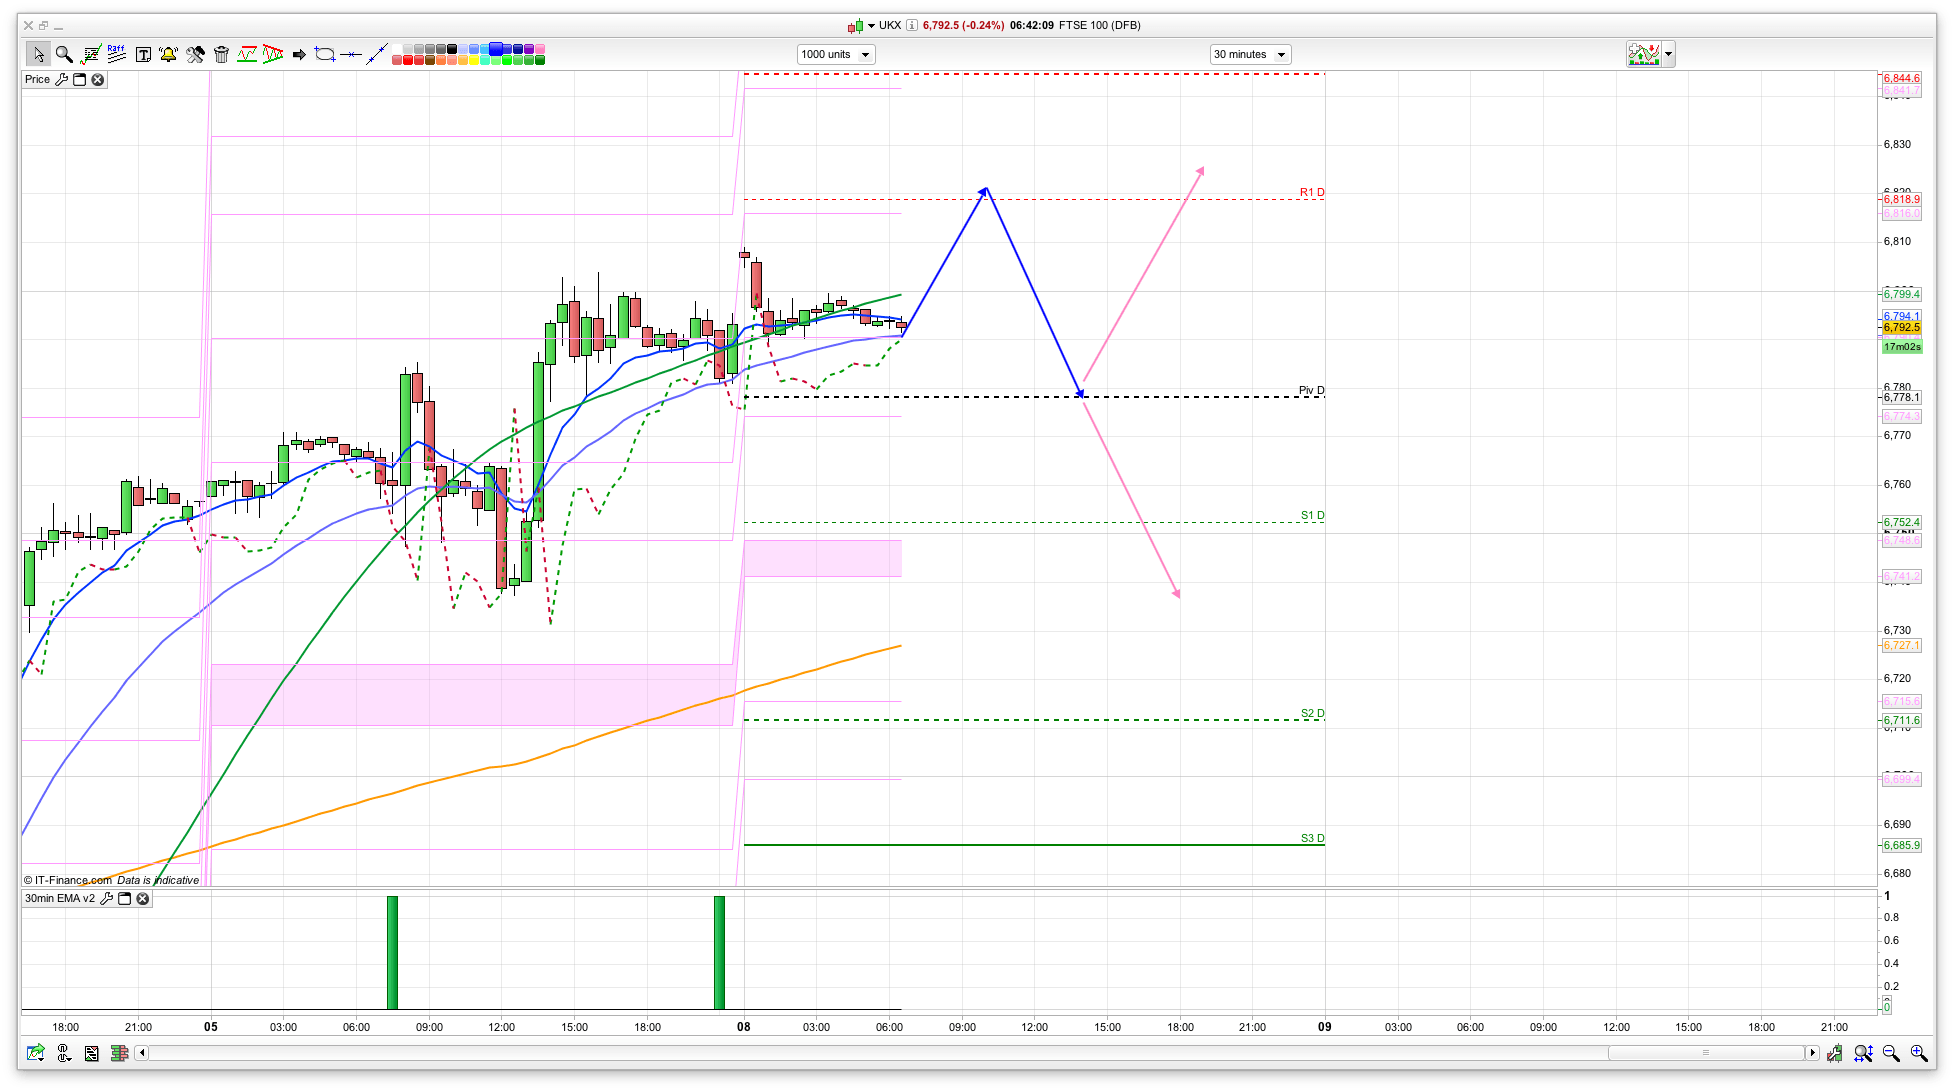Open the indicators chart tool
Screen dimensions: 1954x1091
pos(91,54)
